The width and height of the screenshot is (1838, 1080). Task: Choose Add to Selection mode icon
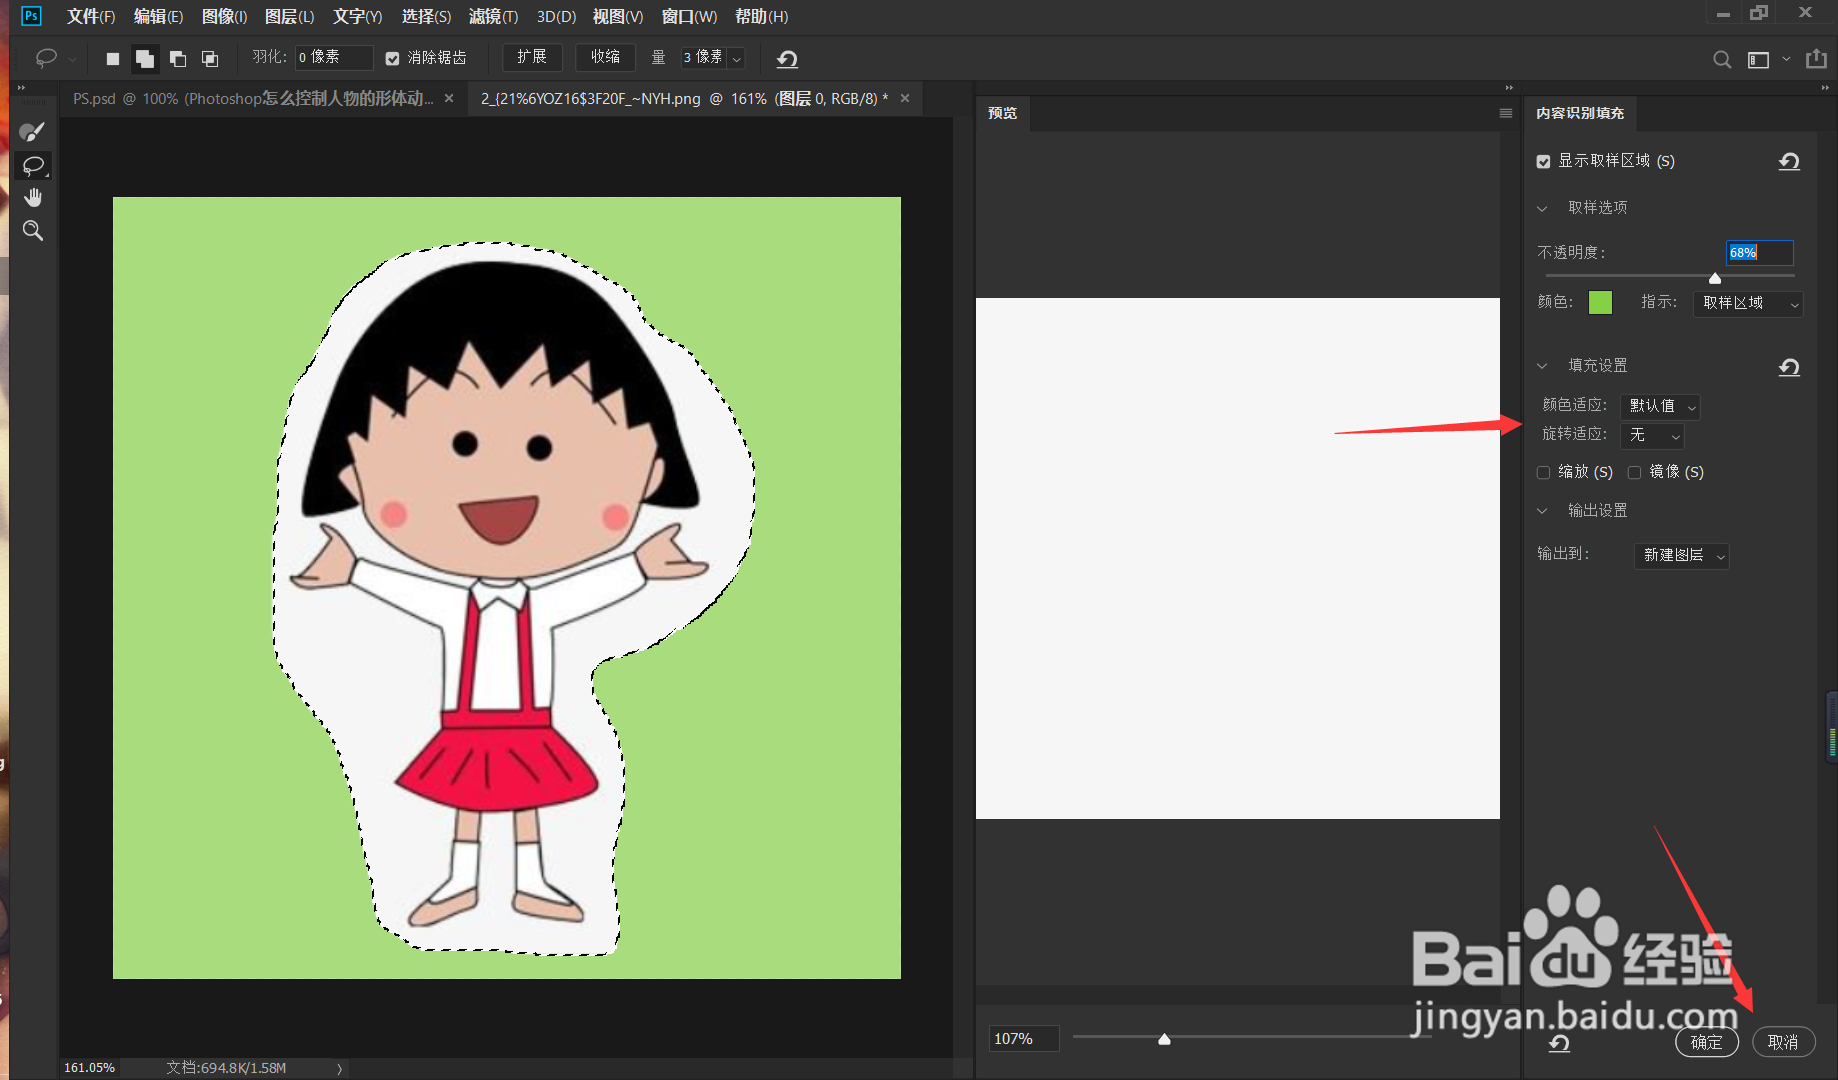tap(145, 59)
